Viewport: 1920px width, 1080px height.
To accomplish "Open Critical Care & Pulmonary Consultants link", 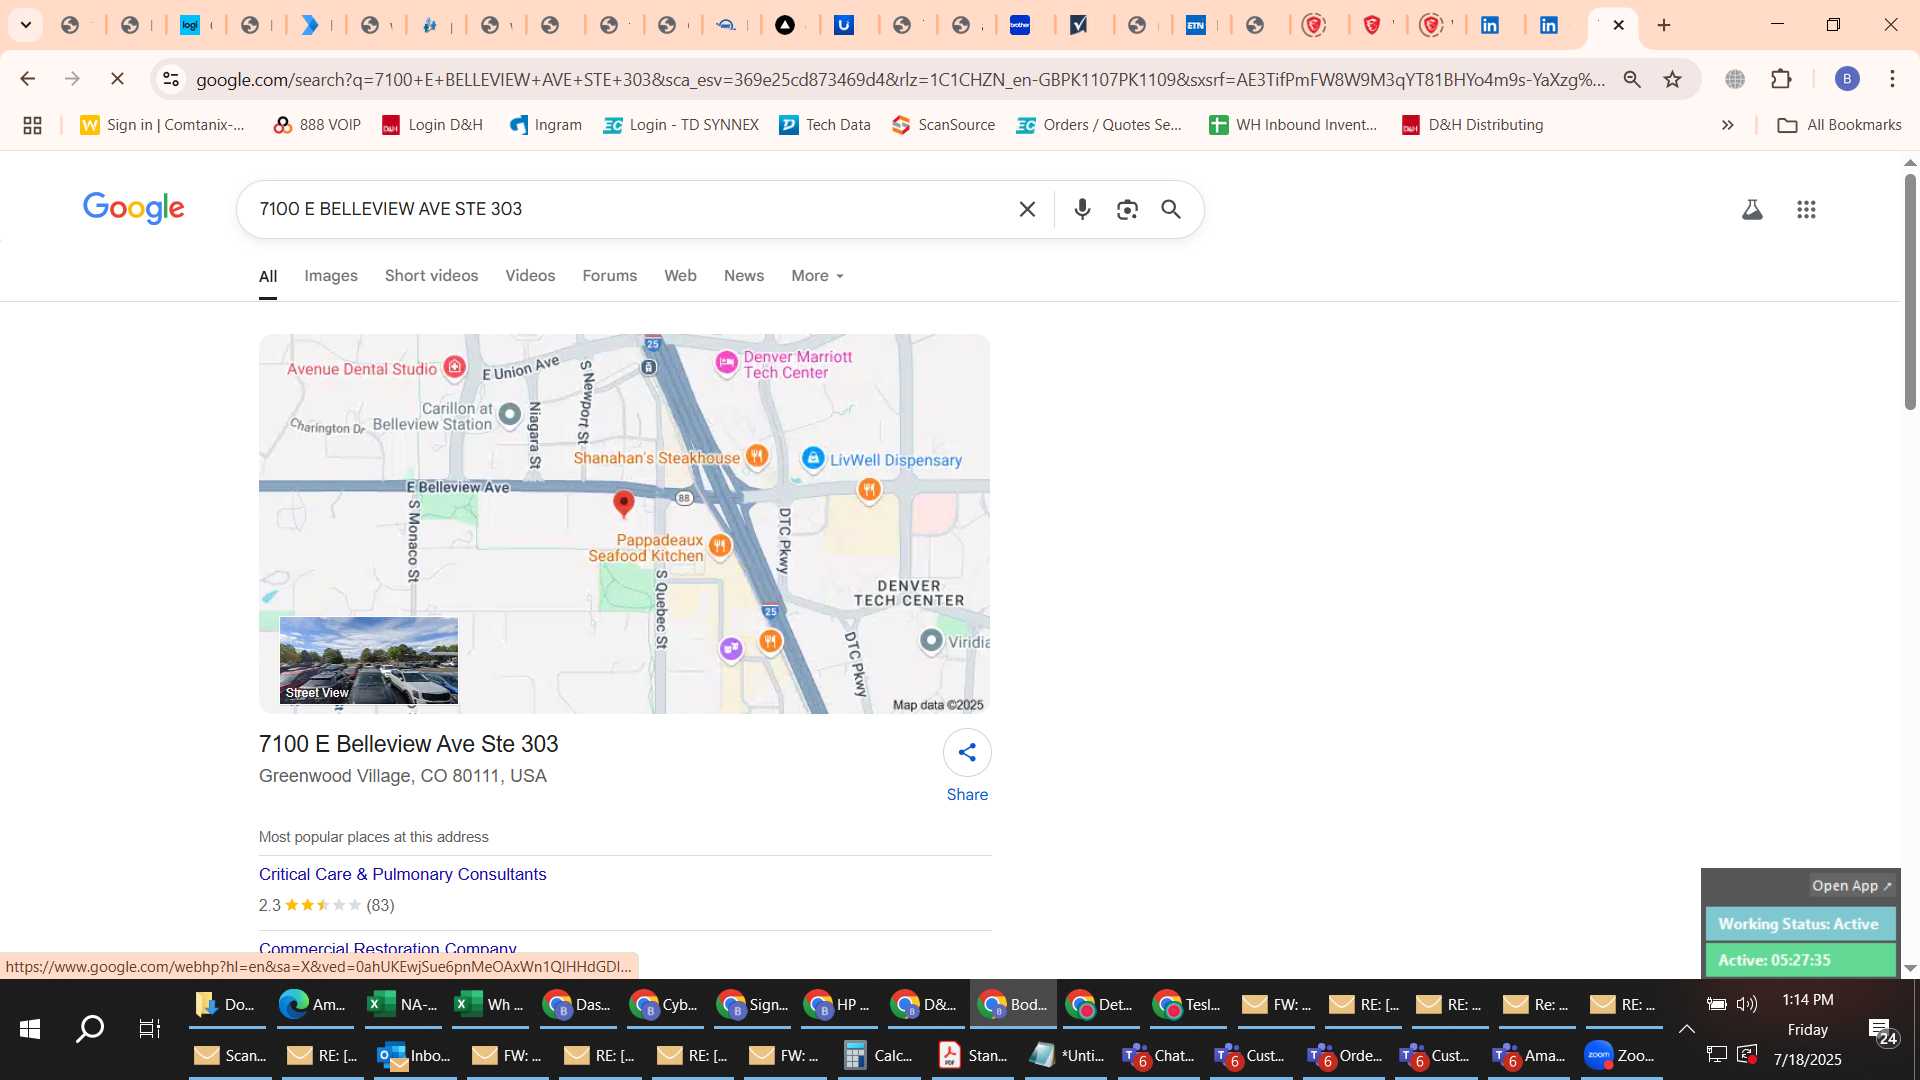I will (403, 874).
